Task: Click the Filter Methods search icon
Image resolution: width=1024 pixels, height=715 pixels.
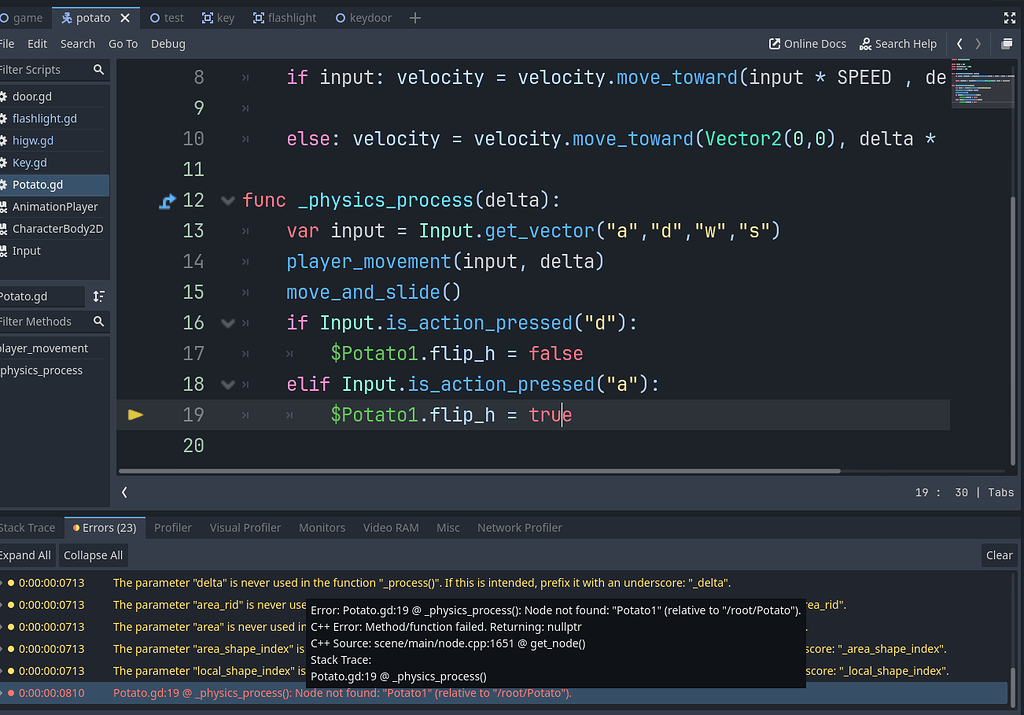Action: [97, 321]
